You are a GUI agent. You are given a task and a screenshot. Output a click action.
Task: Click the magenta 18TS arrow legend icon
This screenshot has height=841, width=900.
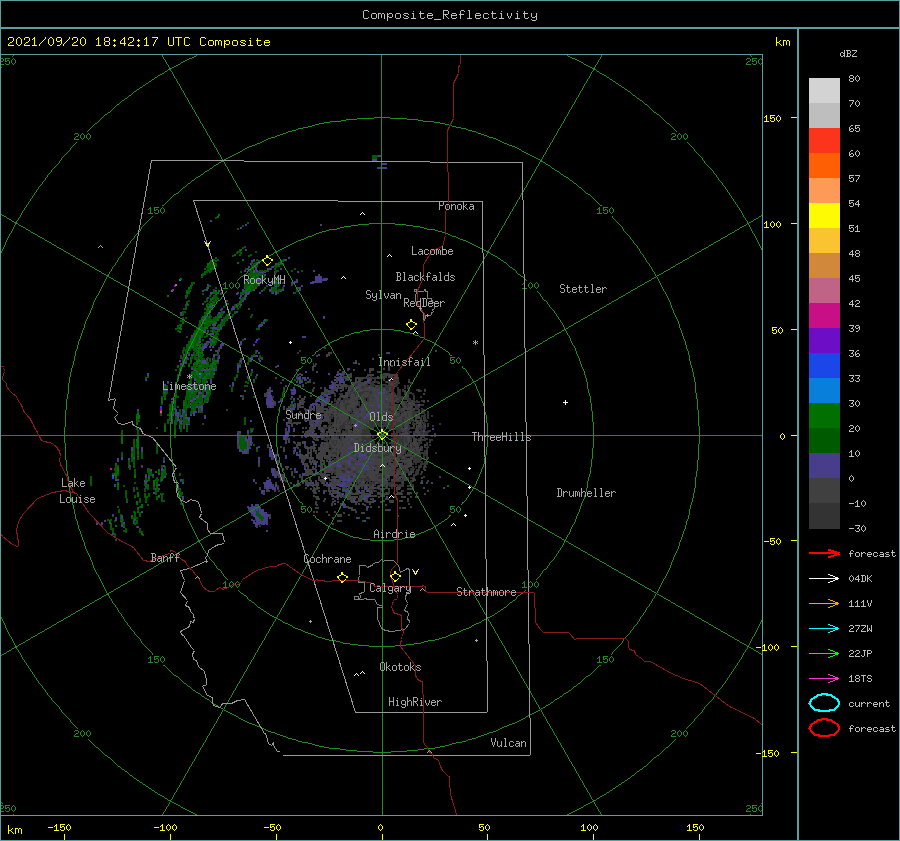[x=824, y=679]
